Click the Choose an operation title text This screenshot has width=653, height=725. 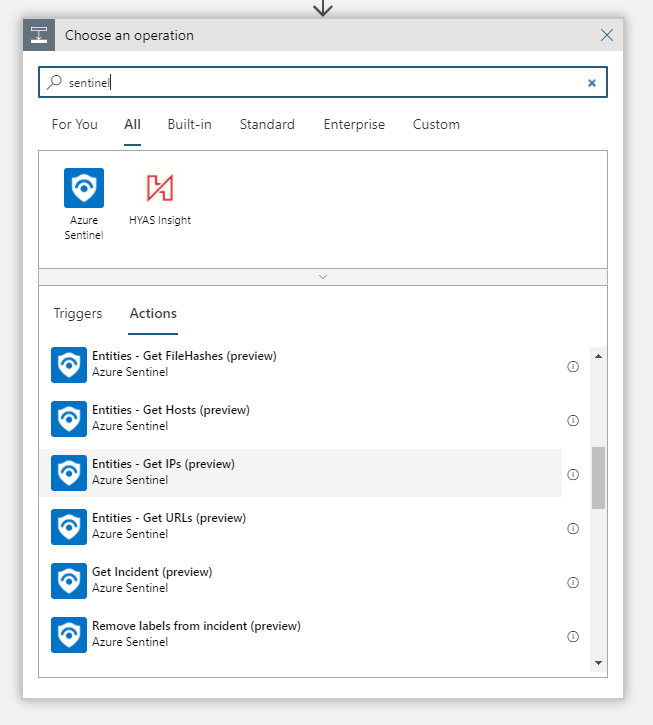[129, 35]
